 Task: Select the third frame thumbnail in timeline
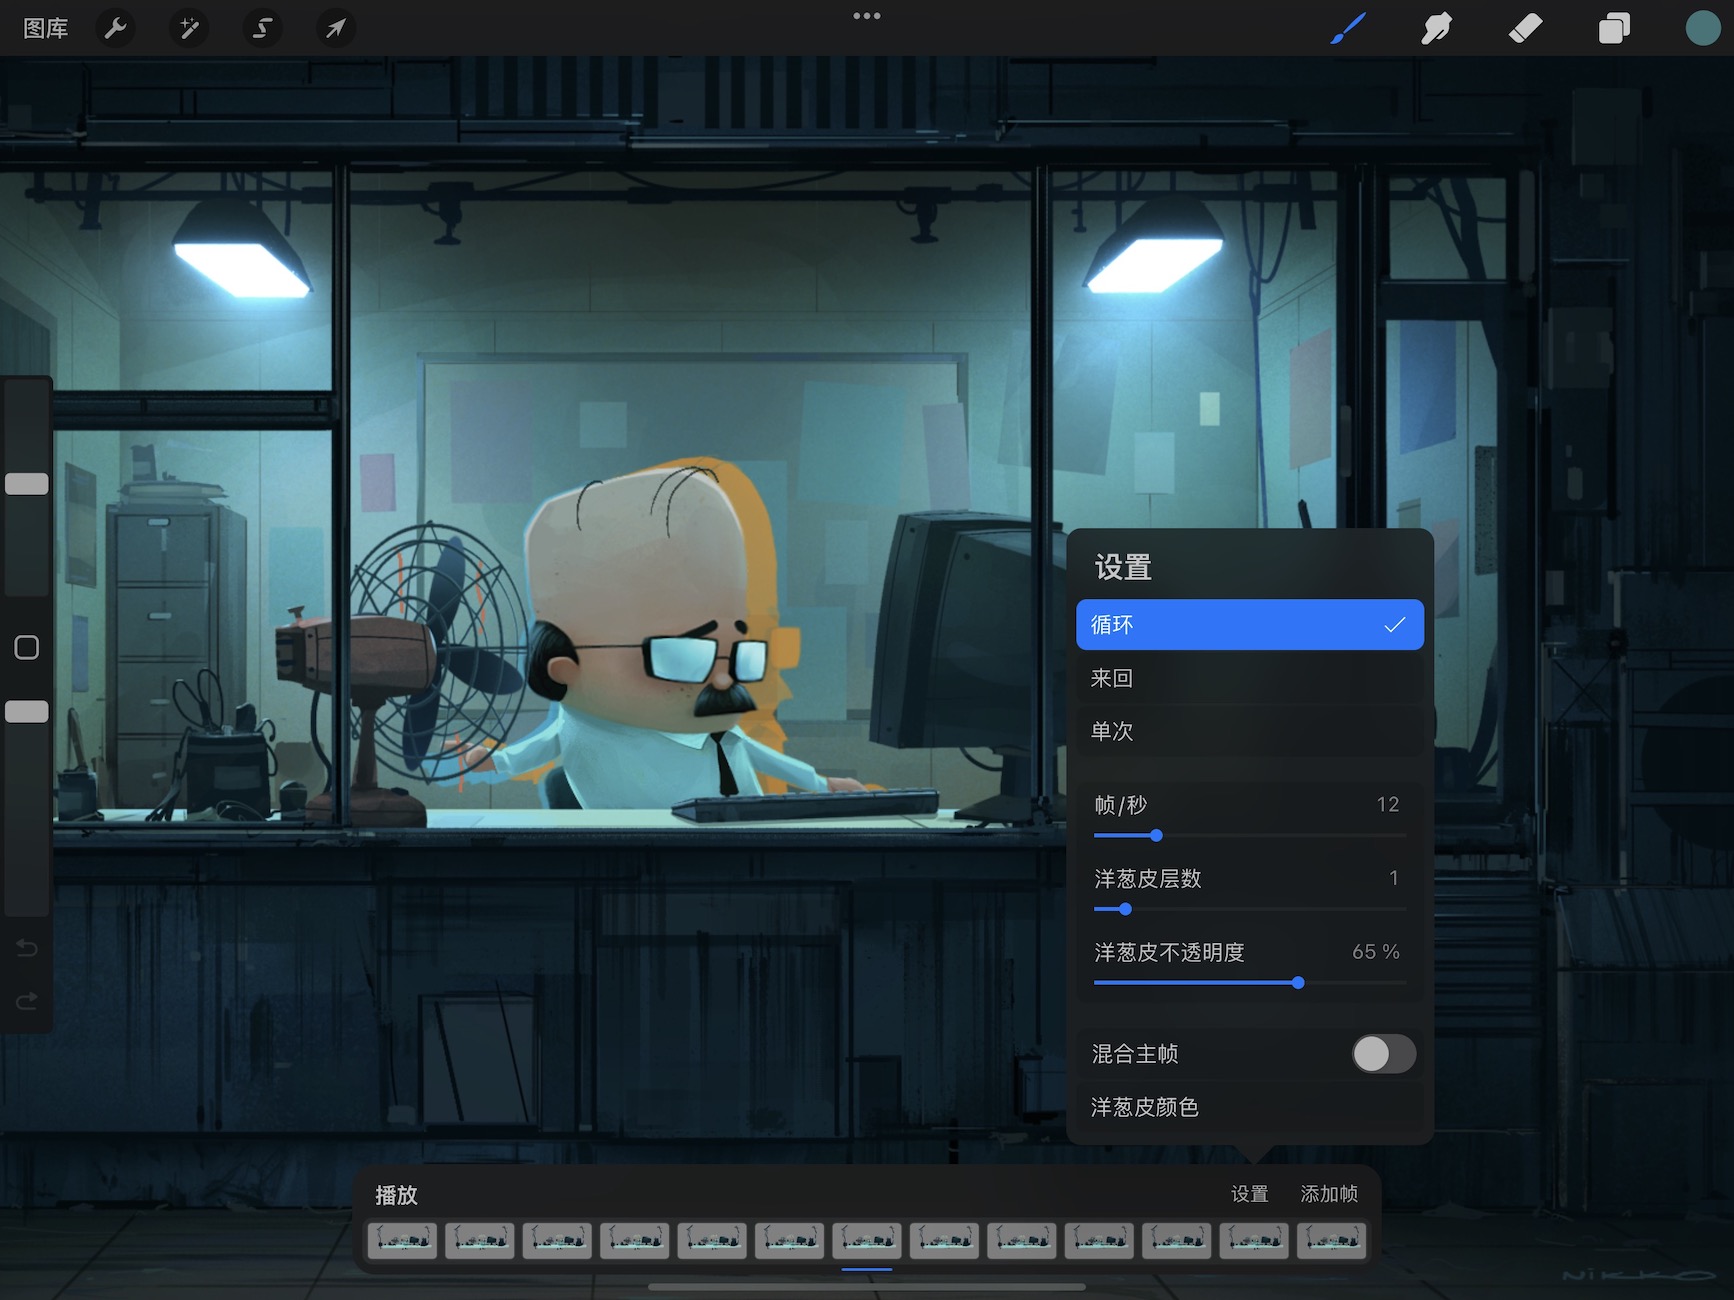tap(557, 1240)
